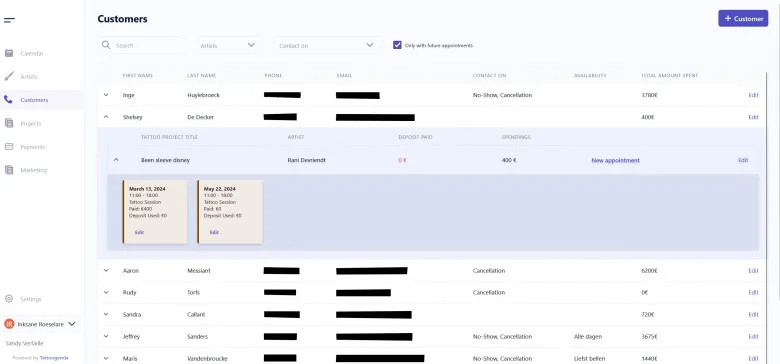The image size is (780, 364).
Task: Edit the March 13, 2024 appointment
Action: (x=139, y=232)
